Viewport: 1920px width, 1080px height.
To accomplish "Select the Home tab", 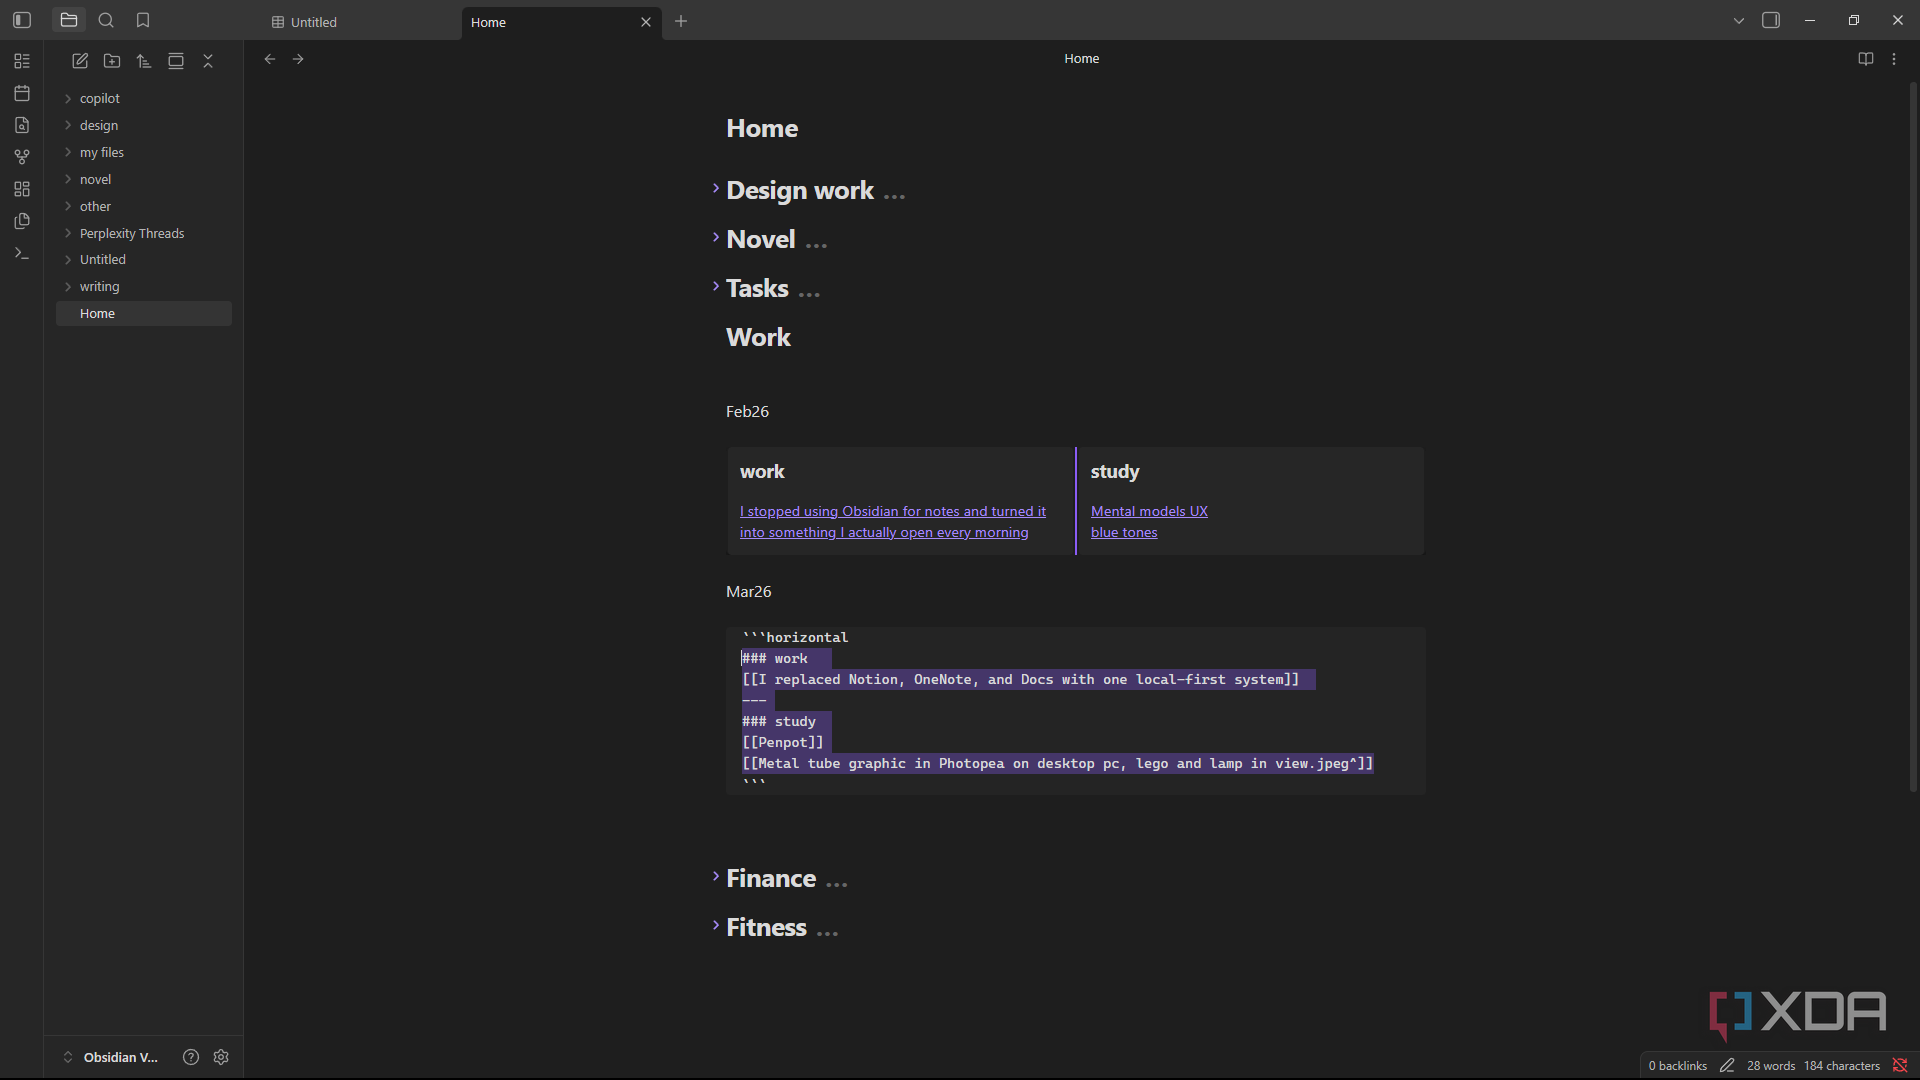I will 550,22.
